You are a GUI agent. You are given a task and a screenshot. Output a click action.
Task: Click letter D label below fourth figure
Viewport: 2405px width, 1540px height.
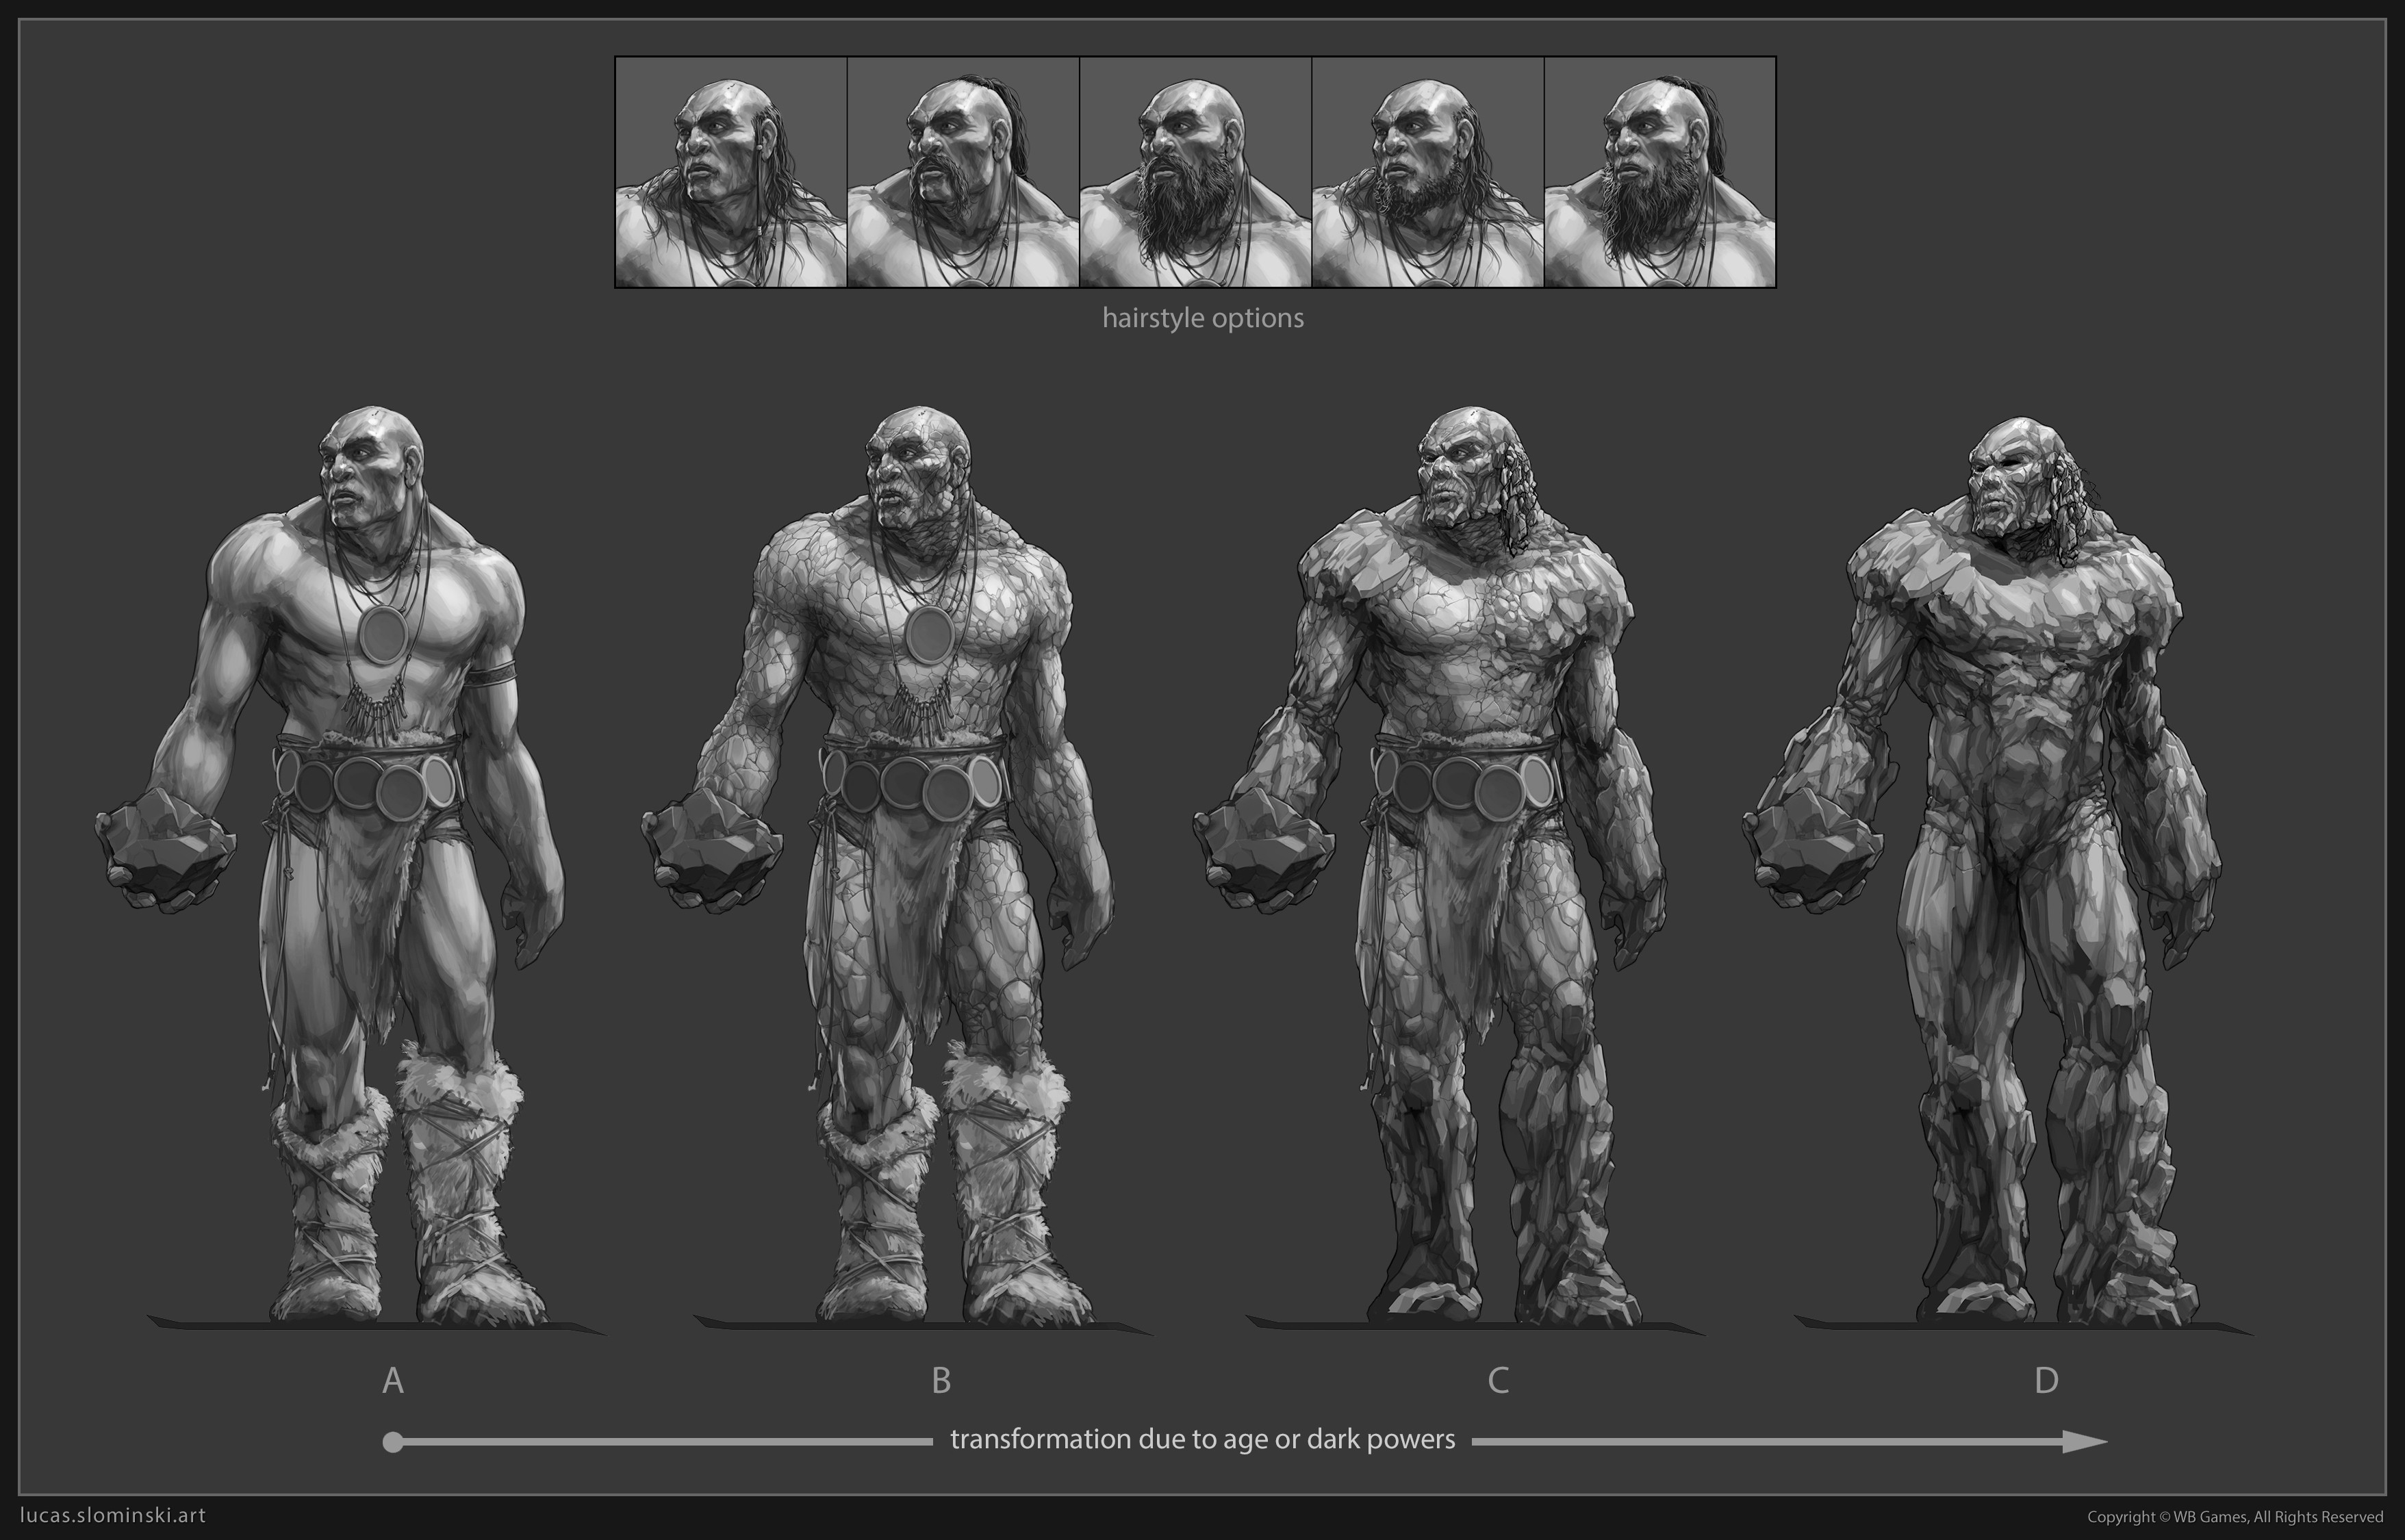[x=2046, y=1380]
